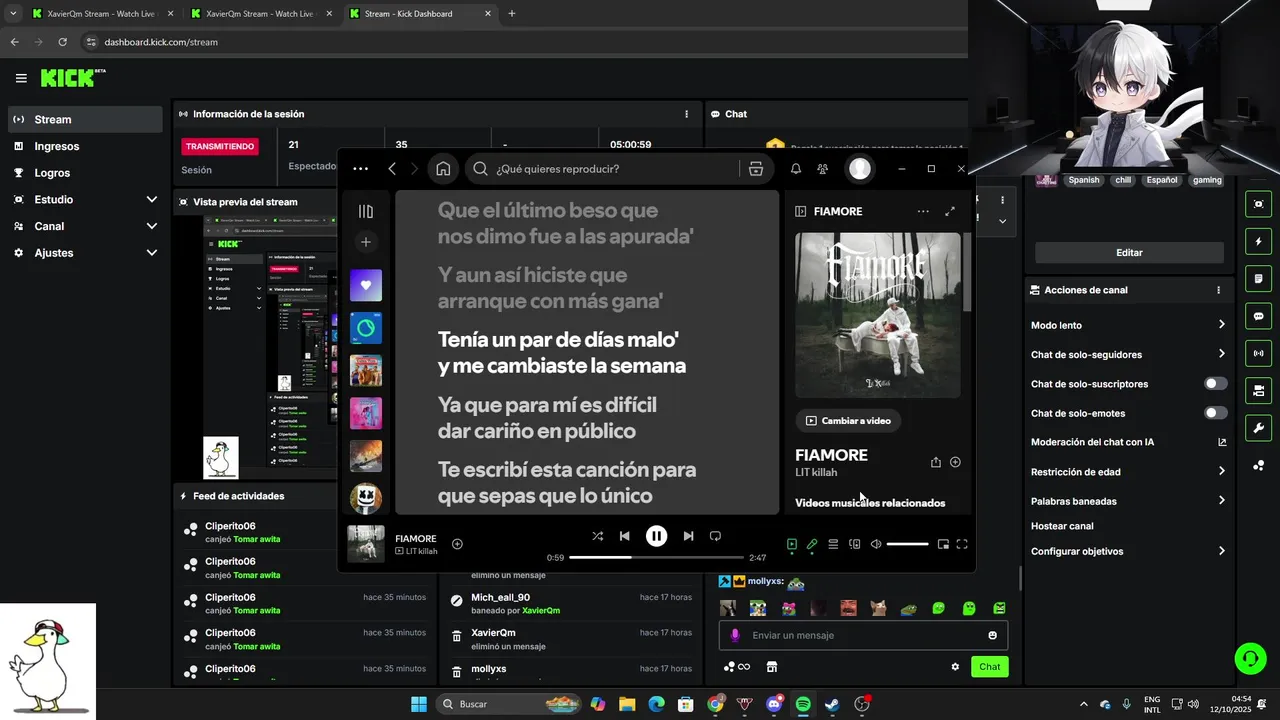Expand Configurar objetivos setting
This screenshot has width=1280, height=720.
coord(1129,551)
